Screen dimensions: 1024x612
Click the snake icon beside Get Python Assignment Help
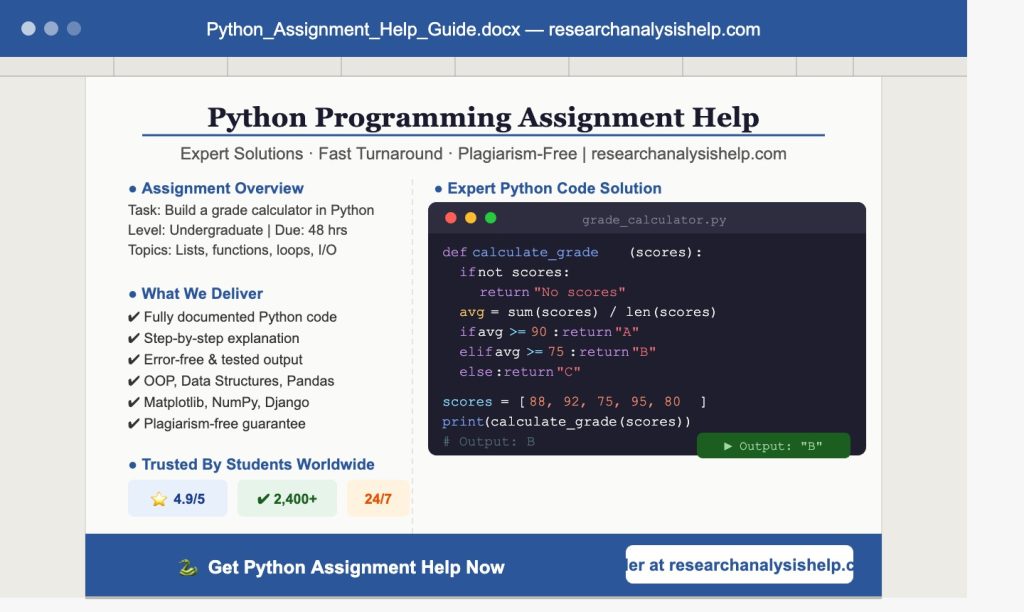(x=188, y=567)
